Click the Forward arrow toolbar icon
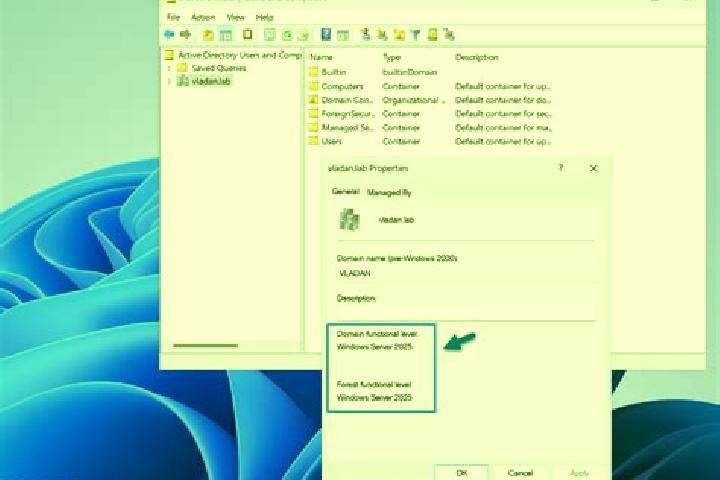Viewport: 720px width, 480px height. click(186, 34)
